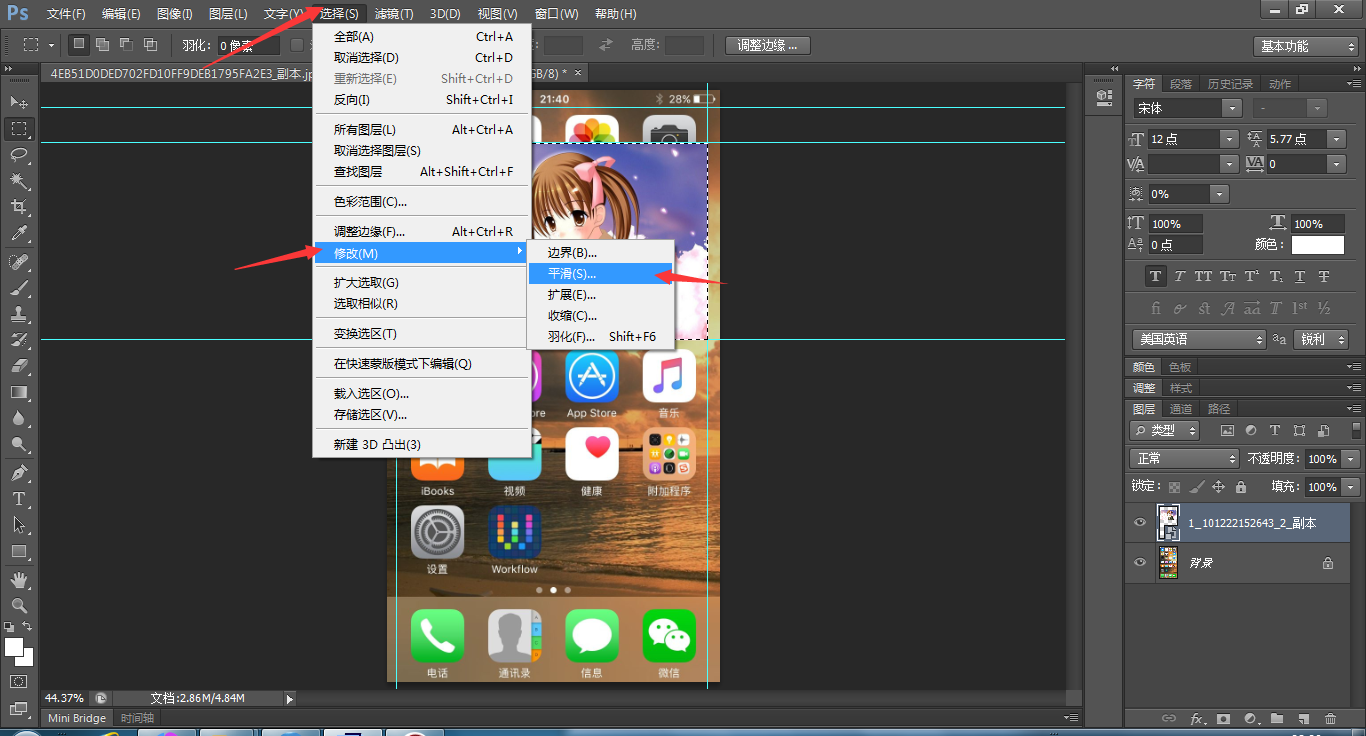Switch to the 通道 tab
This screenshot has height=736, width=1366.
coord(1181,409)
